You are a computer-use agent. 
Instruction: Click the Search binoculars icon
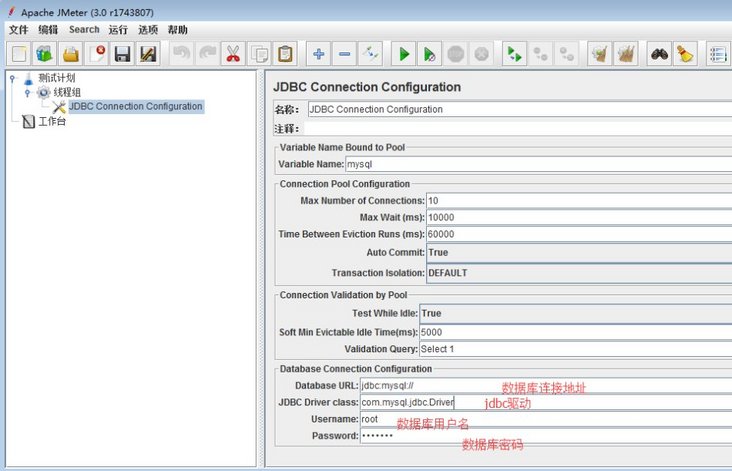(659, 54)
